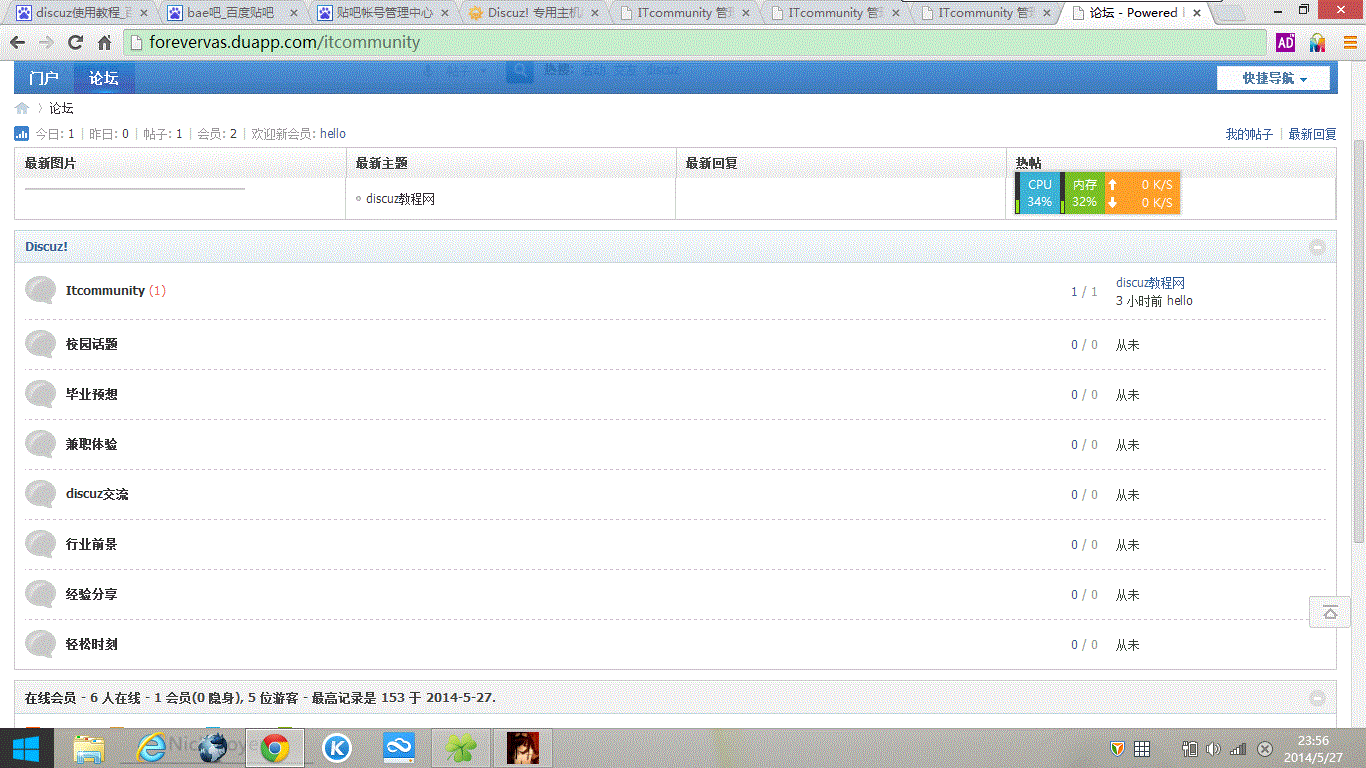The height and width of the screenshot is (768, 1366).
Task: Click the 轻松时刻 forum bubble icon
Action: tap(40, 644)
